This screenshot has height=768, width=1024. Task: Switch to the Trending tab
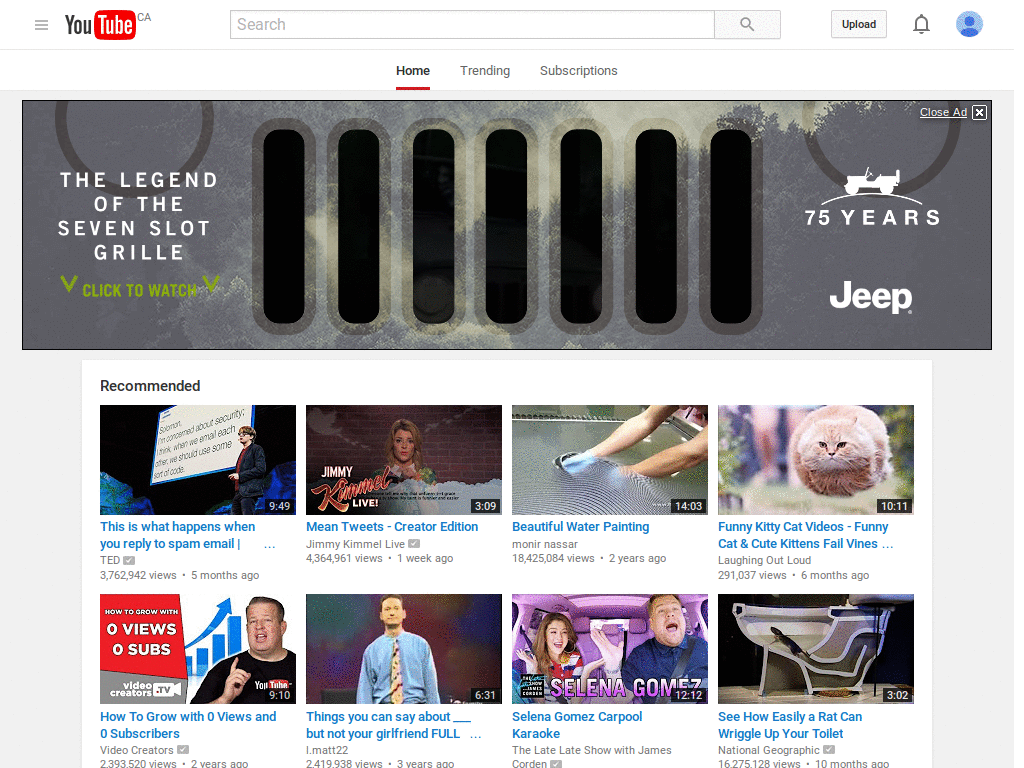coord(485,71)
